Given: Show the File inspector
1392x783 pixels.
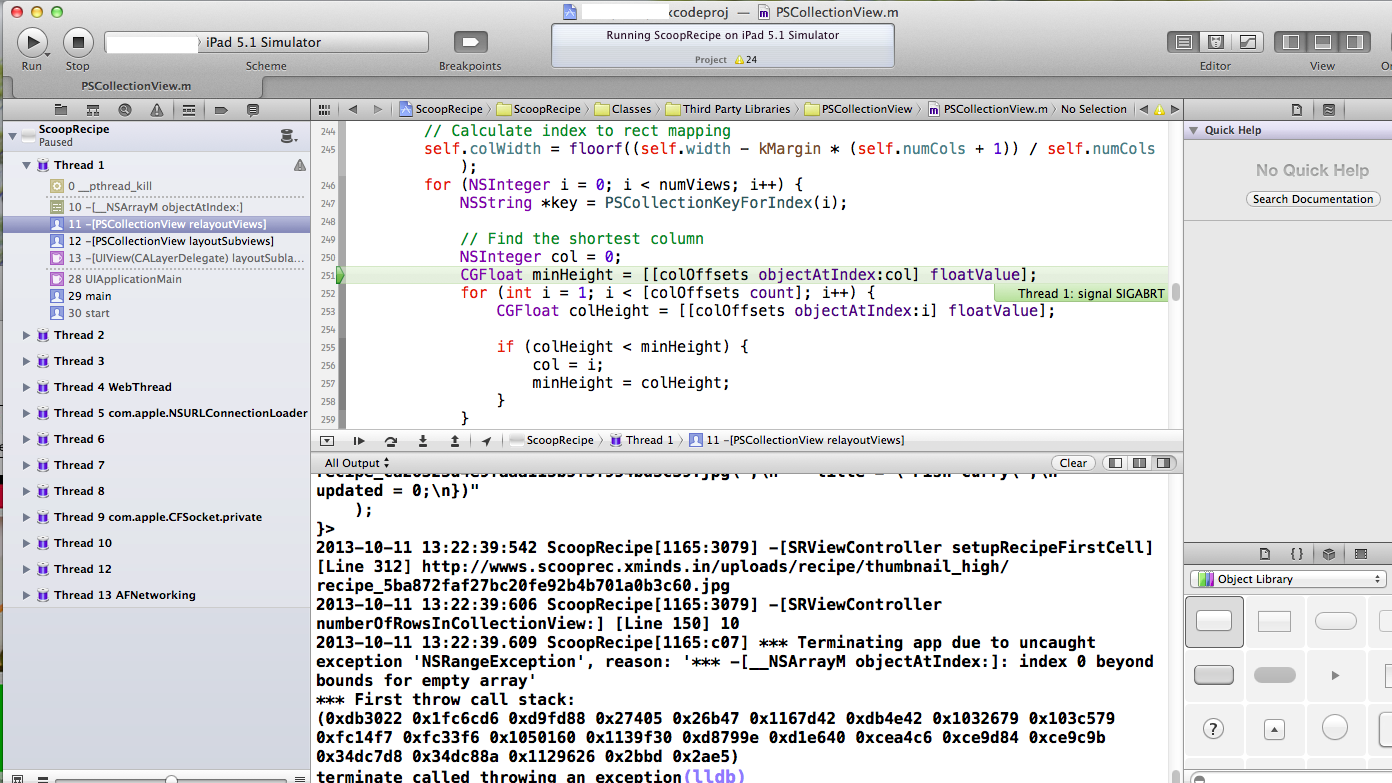Looking at the screenshot, I should [1297, 109].
